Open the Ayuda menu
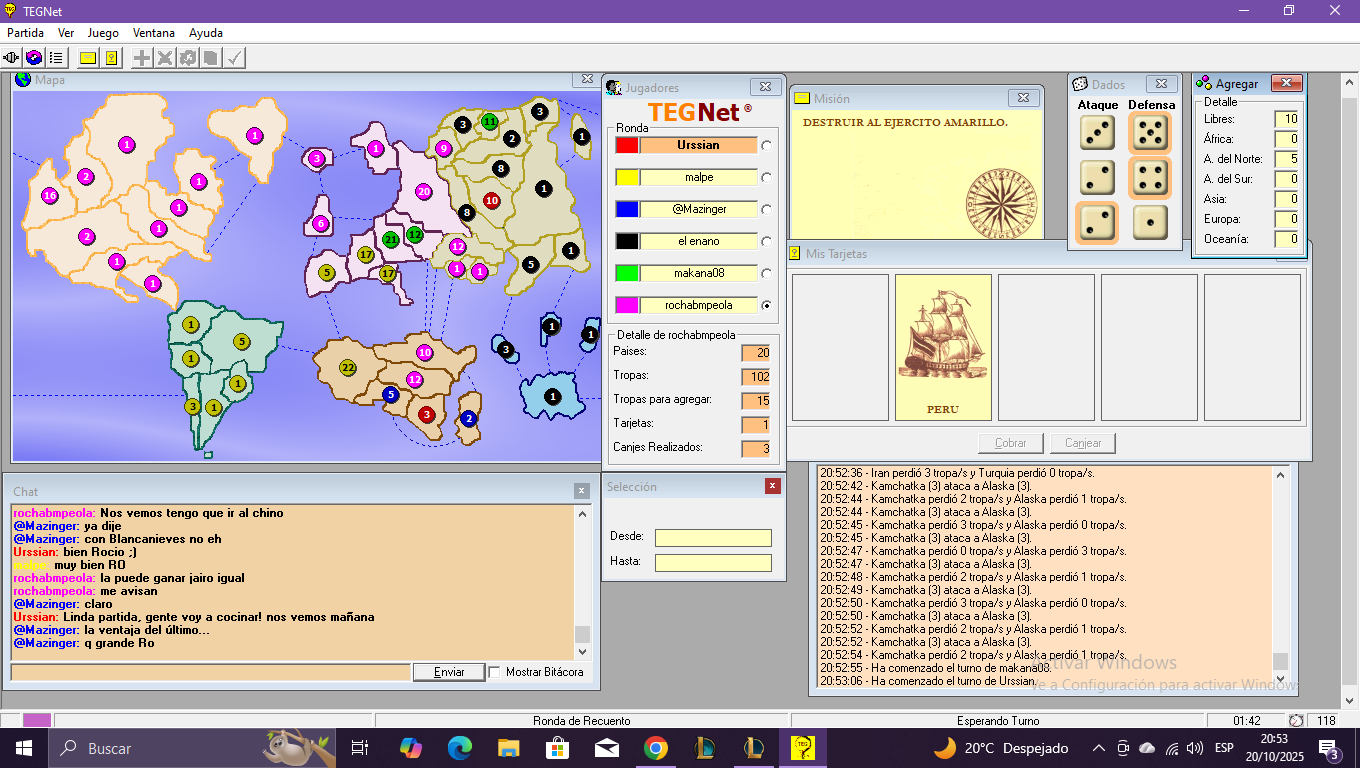1360x768 pixels. point(206,33)
